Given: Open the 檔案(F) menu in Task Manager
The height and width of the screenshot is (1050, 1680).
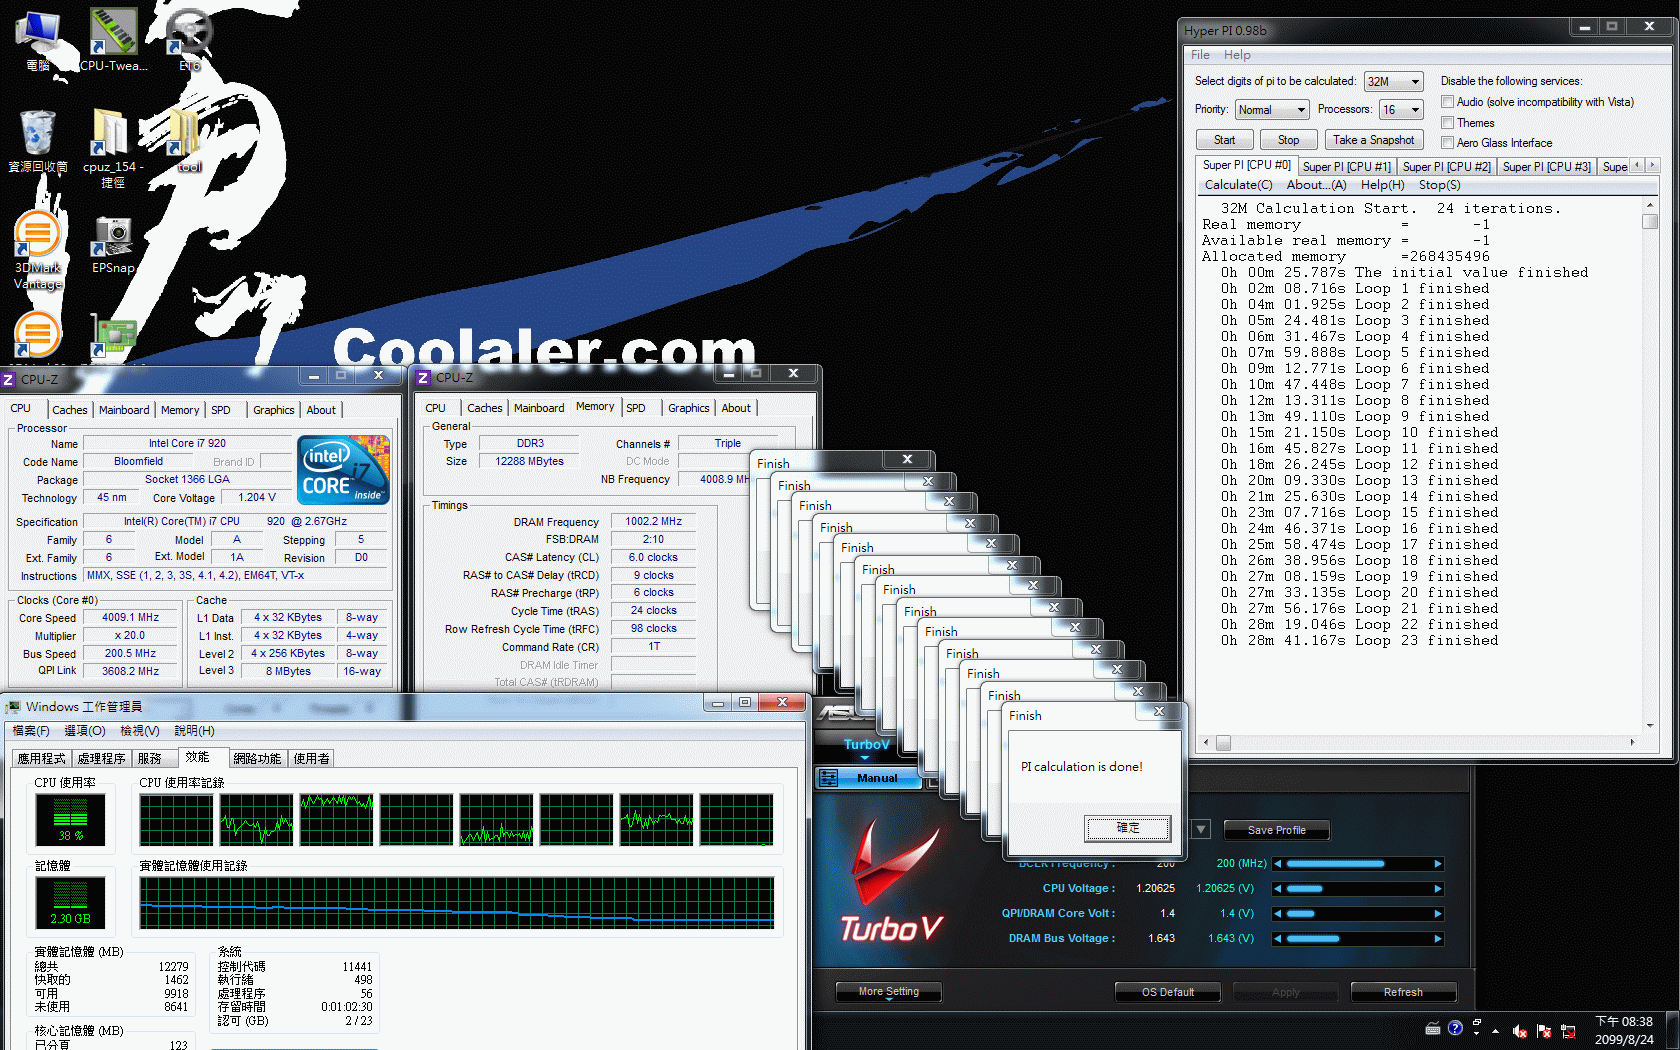Looking at the screenshot, I should [31, 731].
